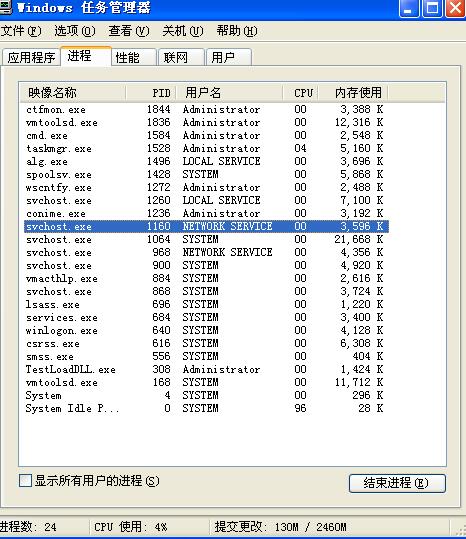Select the taskmgr.exe process row
Image resolution: width=466 pixels, height=539 pixels.
pyautogui.click(x=206, y=148)
